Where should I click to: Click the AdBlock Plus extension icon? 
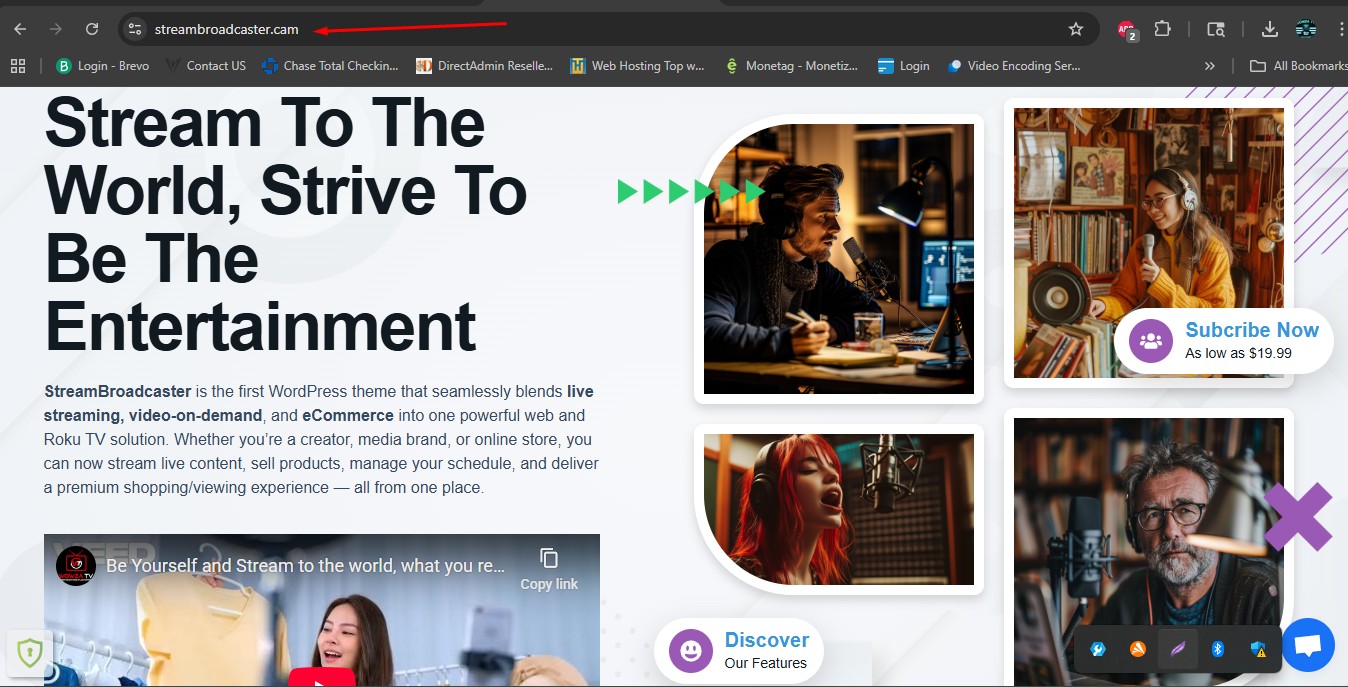coord(1125,29)
